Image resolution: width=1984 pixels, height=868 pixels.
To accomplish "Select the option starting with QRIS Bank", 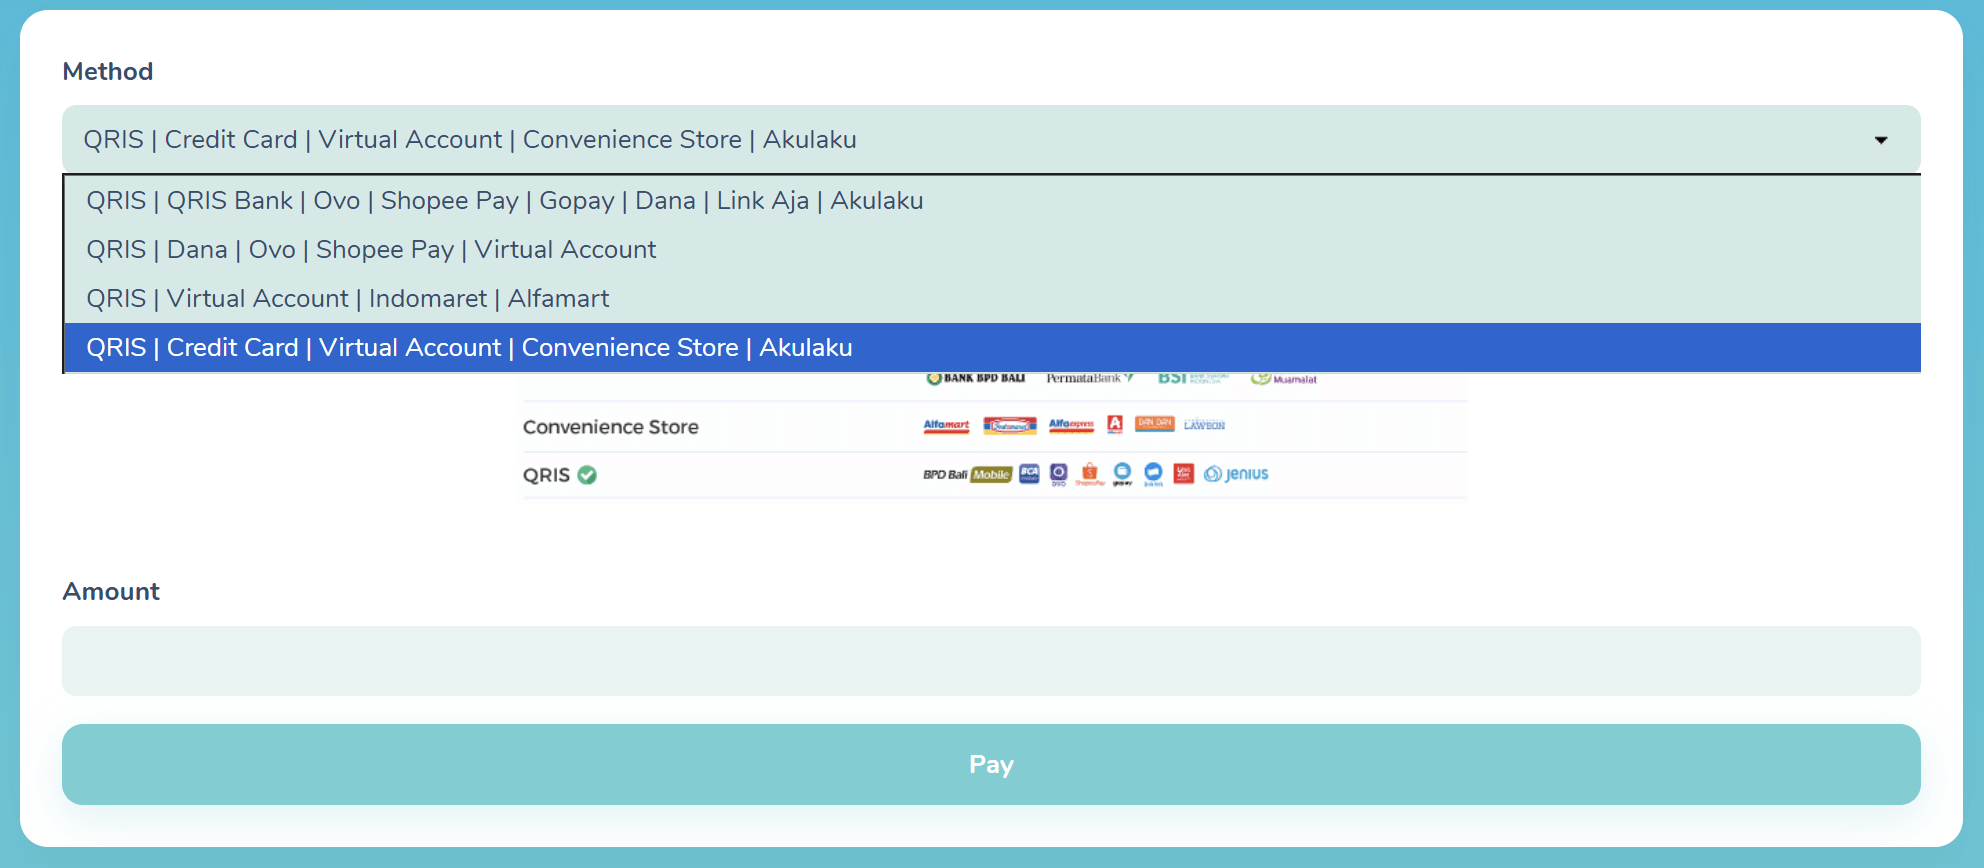I will click(x=504, y=201).
